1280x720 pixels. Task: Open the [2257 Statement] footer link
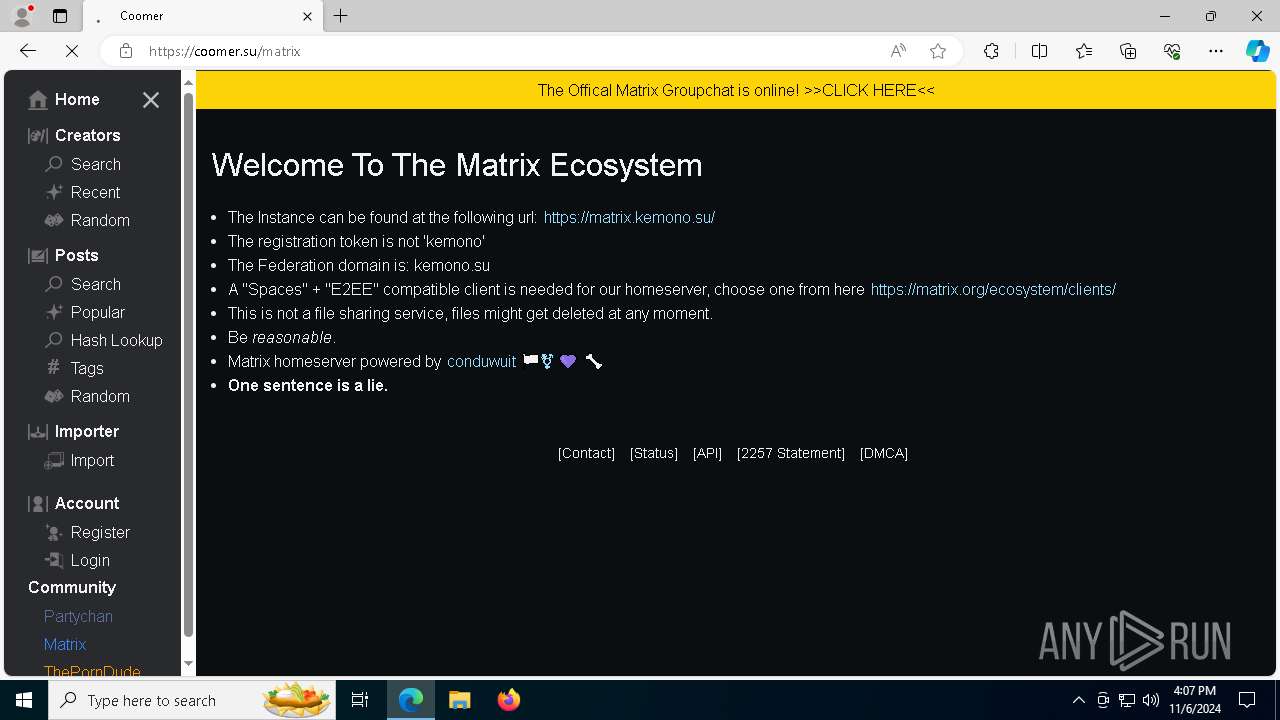pos(791,453)
